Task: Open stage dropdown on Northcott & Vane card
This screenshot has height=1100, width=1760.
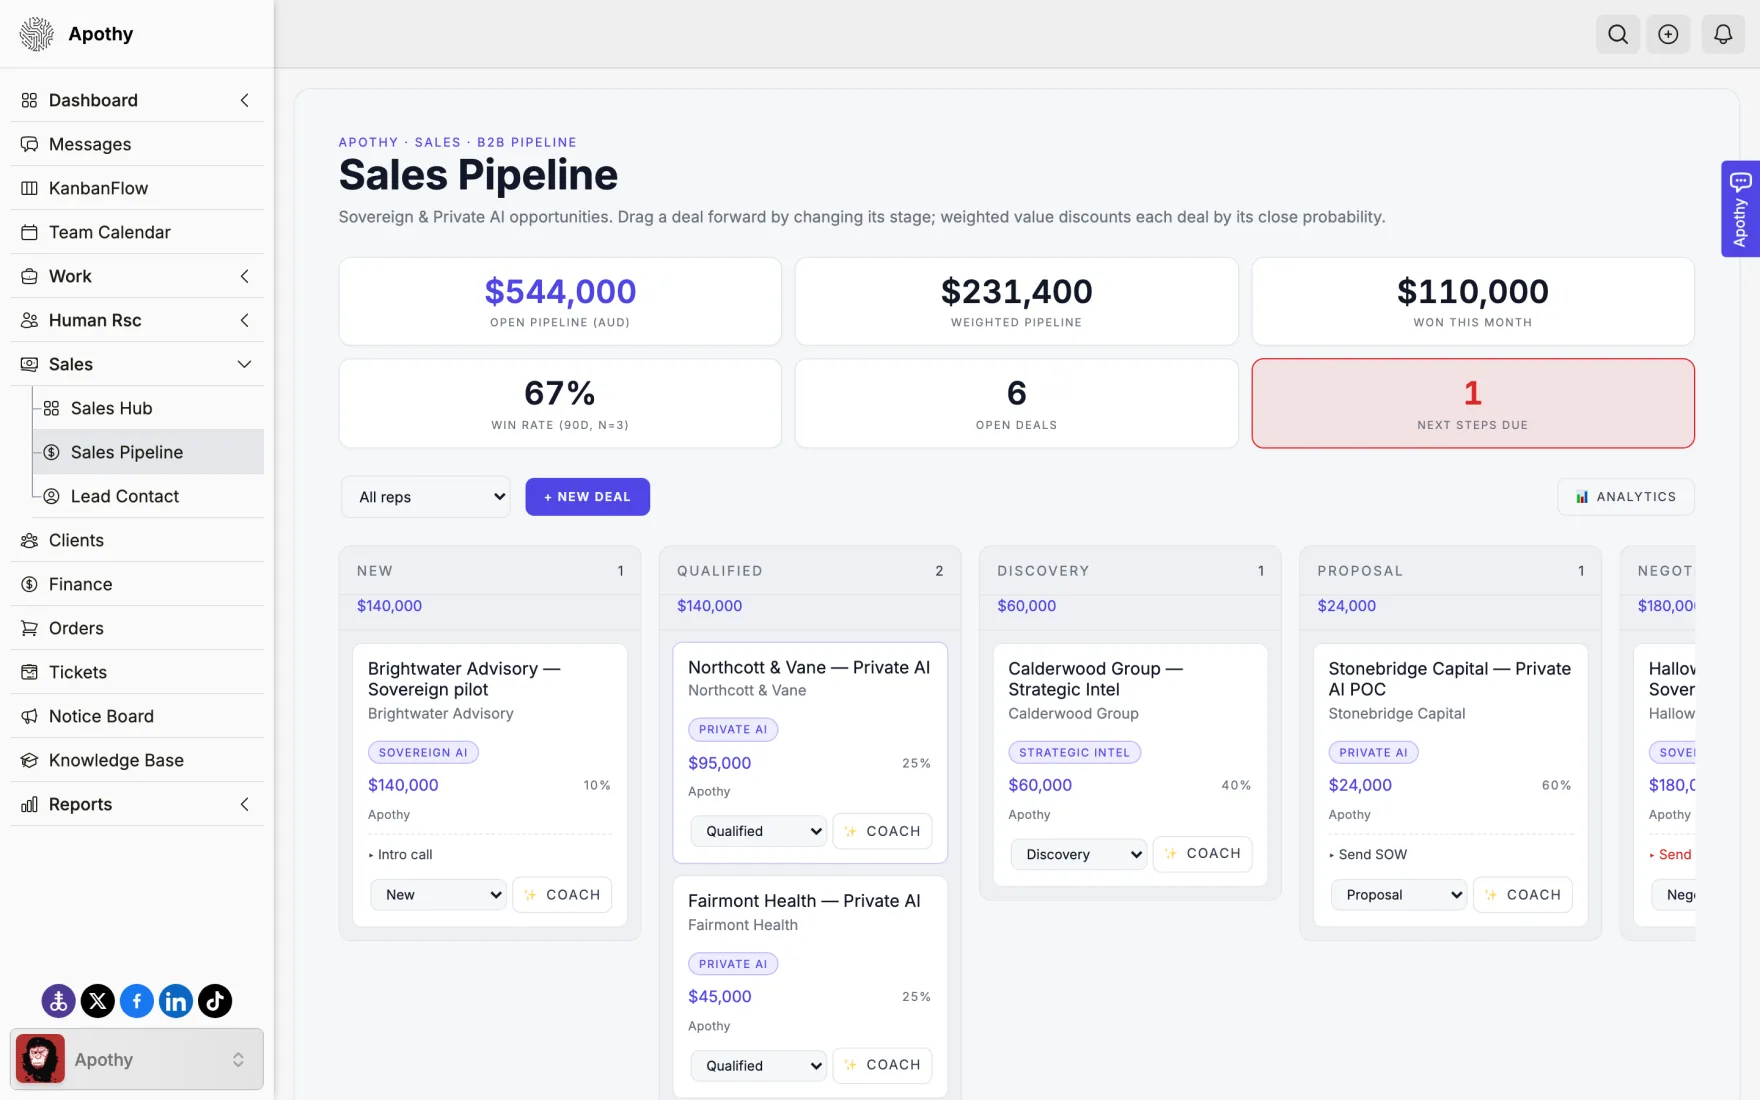Action: (x=759, y=831)
